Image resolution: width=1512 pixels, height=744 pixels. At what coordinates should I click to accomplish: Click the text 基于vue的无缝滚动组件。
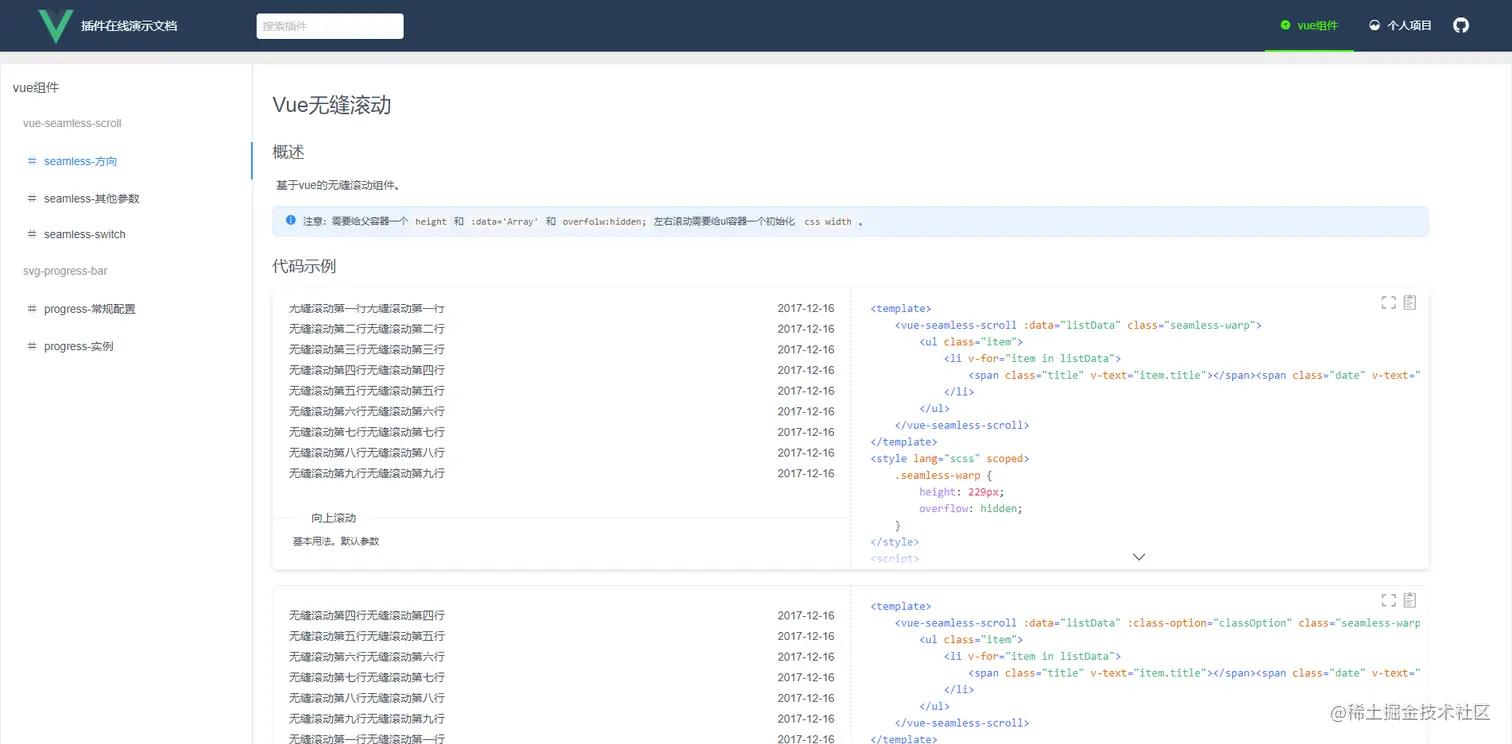[x=338, y=185]
